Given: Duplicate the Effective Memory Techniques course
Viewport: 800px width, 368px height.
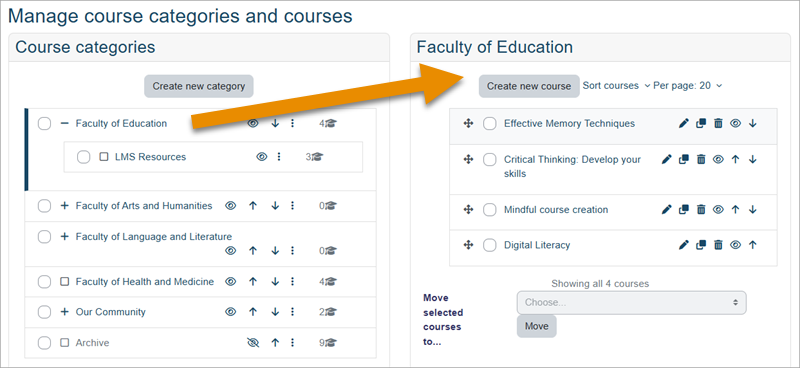Looking at the screenshot, I should point(701,124).
